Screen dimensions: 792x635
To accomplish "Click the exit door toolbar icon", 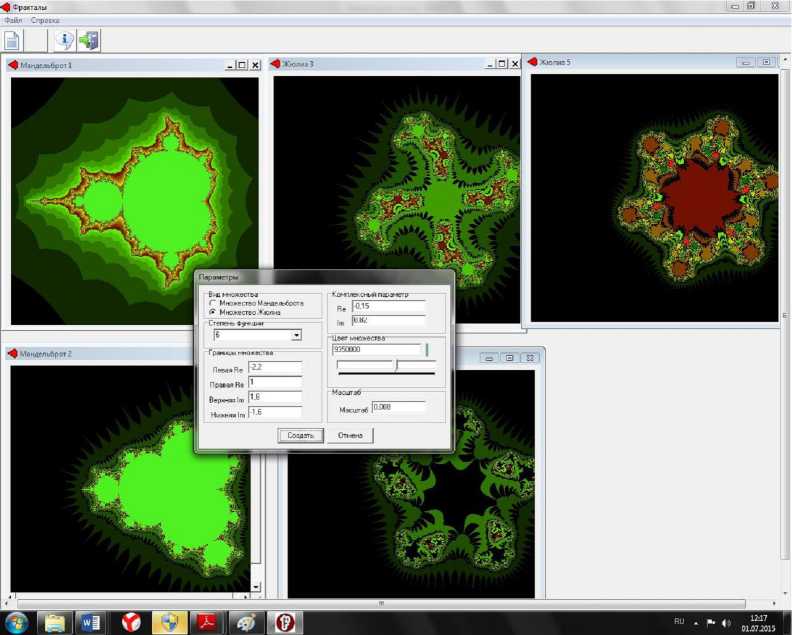I will pyautogui.click(x=89, y=41).
